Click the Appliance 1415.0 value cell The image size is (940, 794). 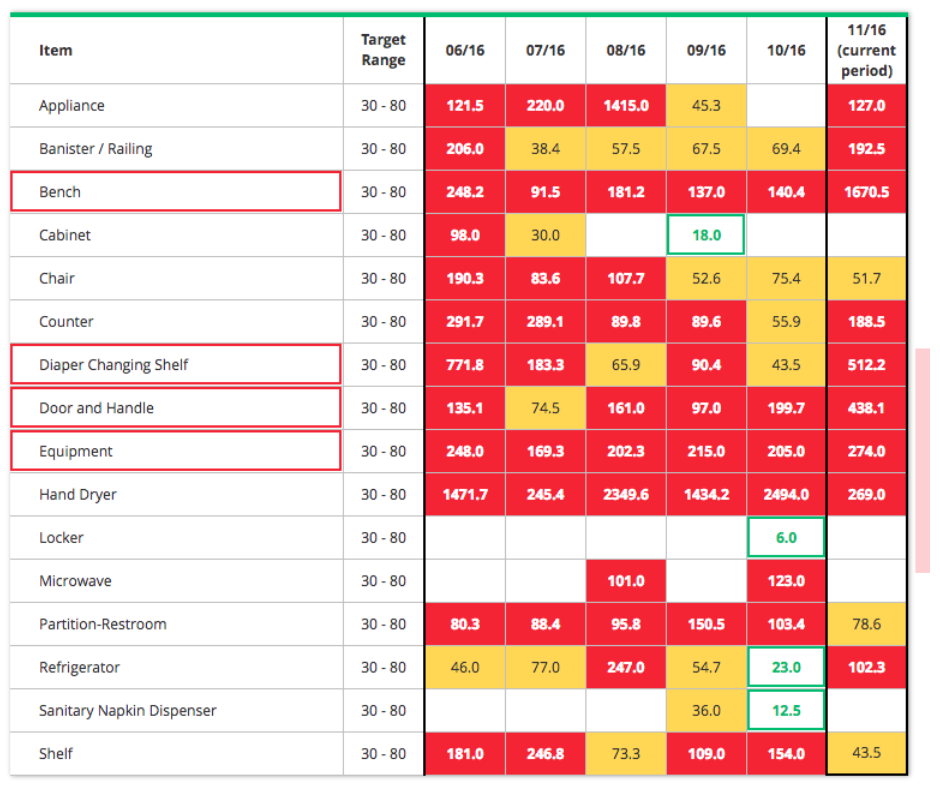pyautogui.click(x=626, y=106)
